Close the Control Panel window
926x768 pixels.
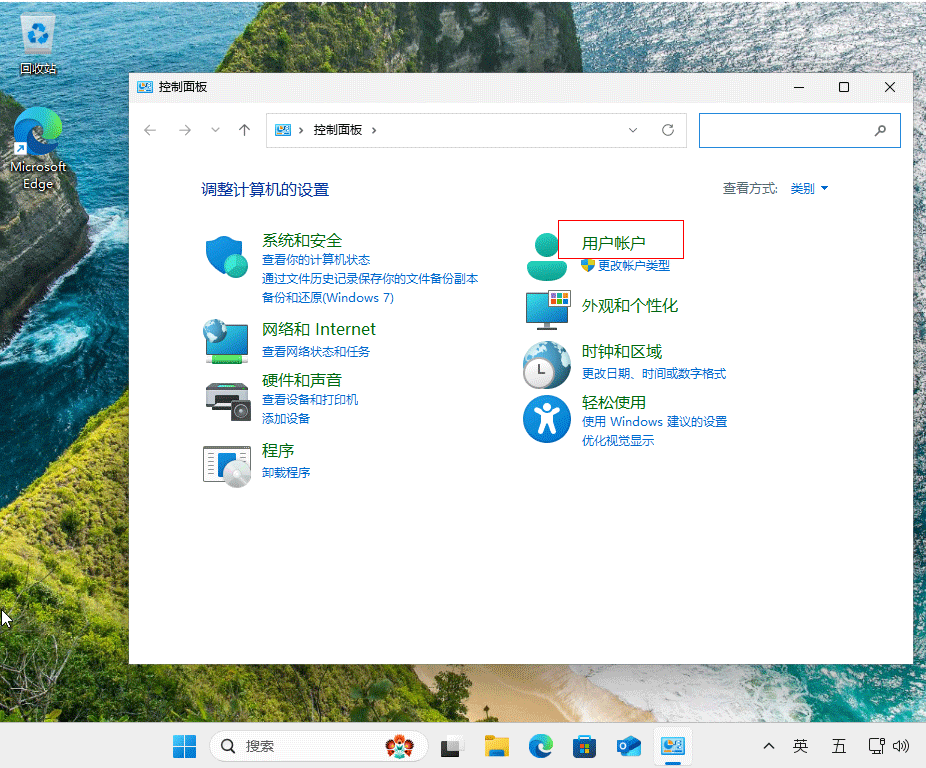[890, 87]
